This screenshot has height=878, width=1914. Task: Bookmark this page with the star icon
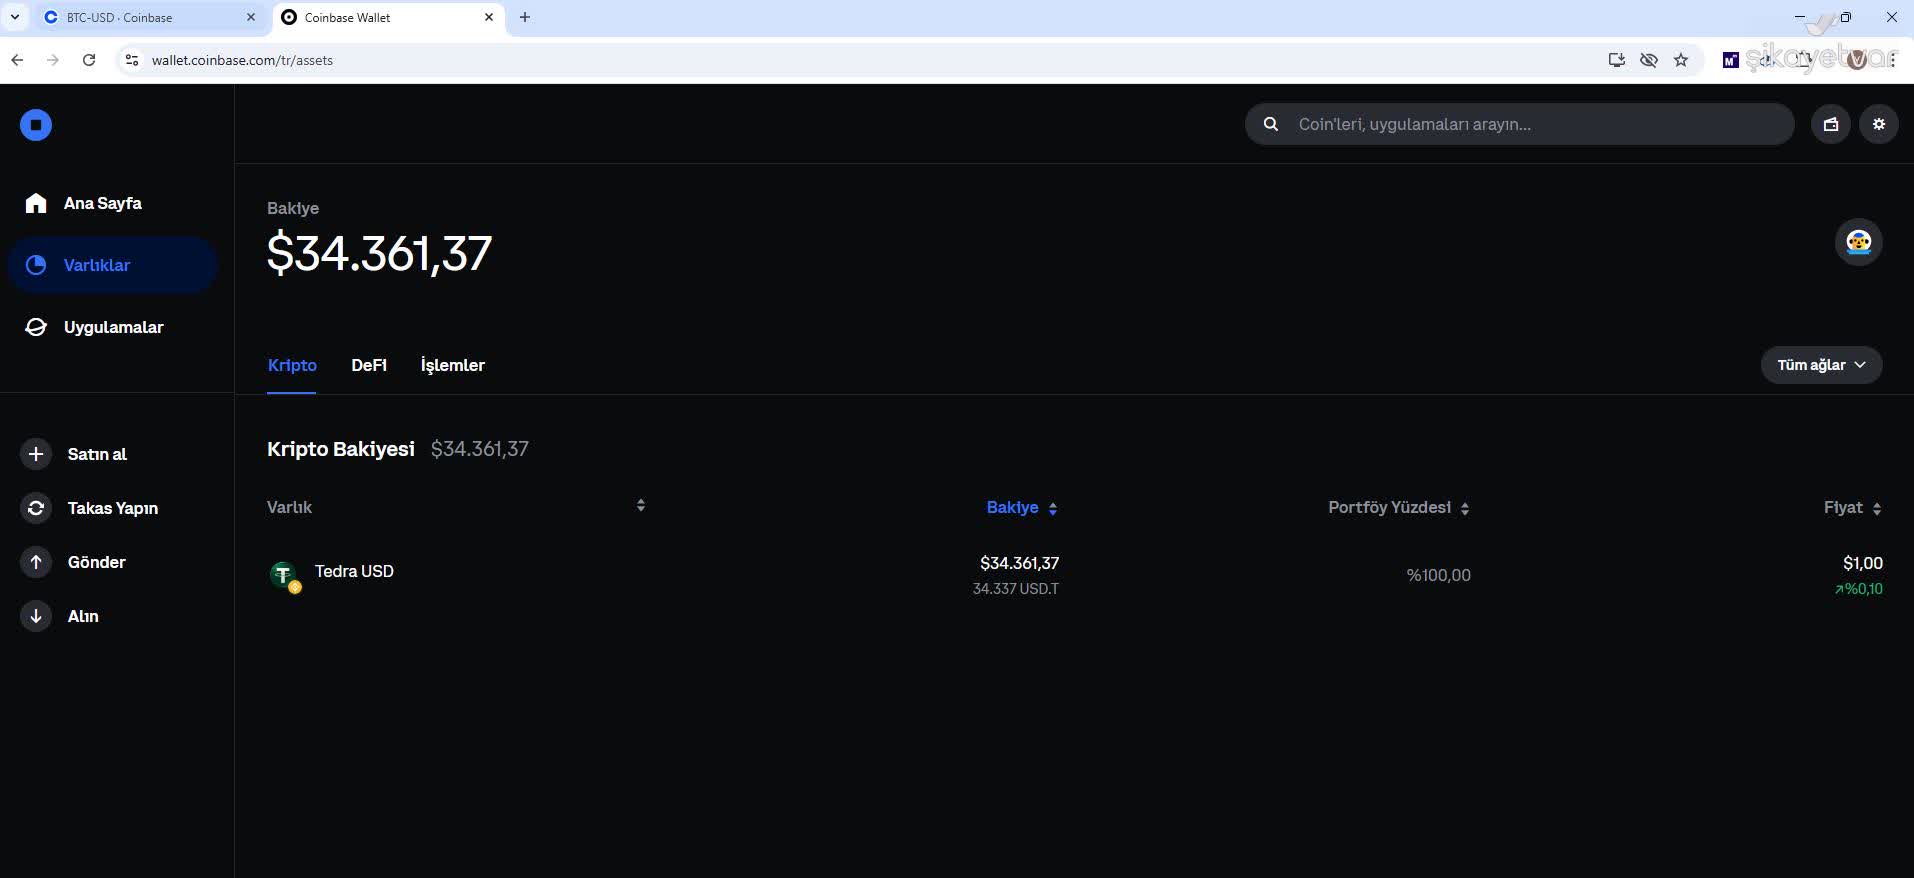pyautogui.click(x=1681, y=60)
